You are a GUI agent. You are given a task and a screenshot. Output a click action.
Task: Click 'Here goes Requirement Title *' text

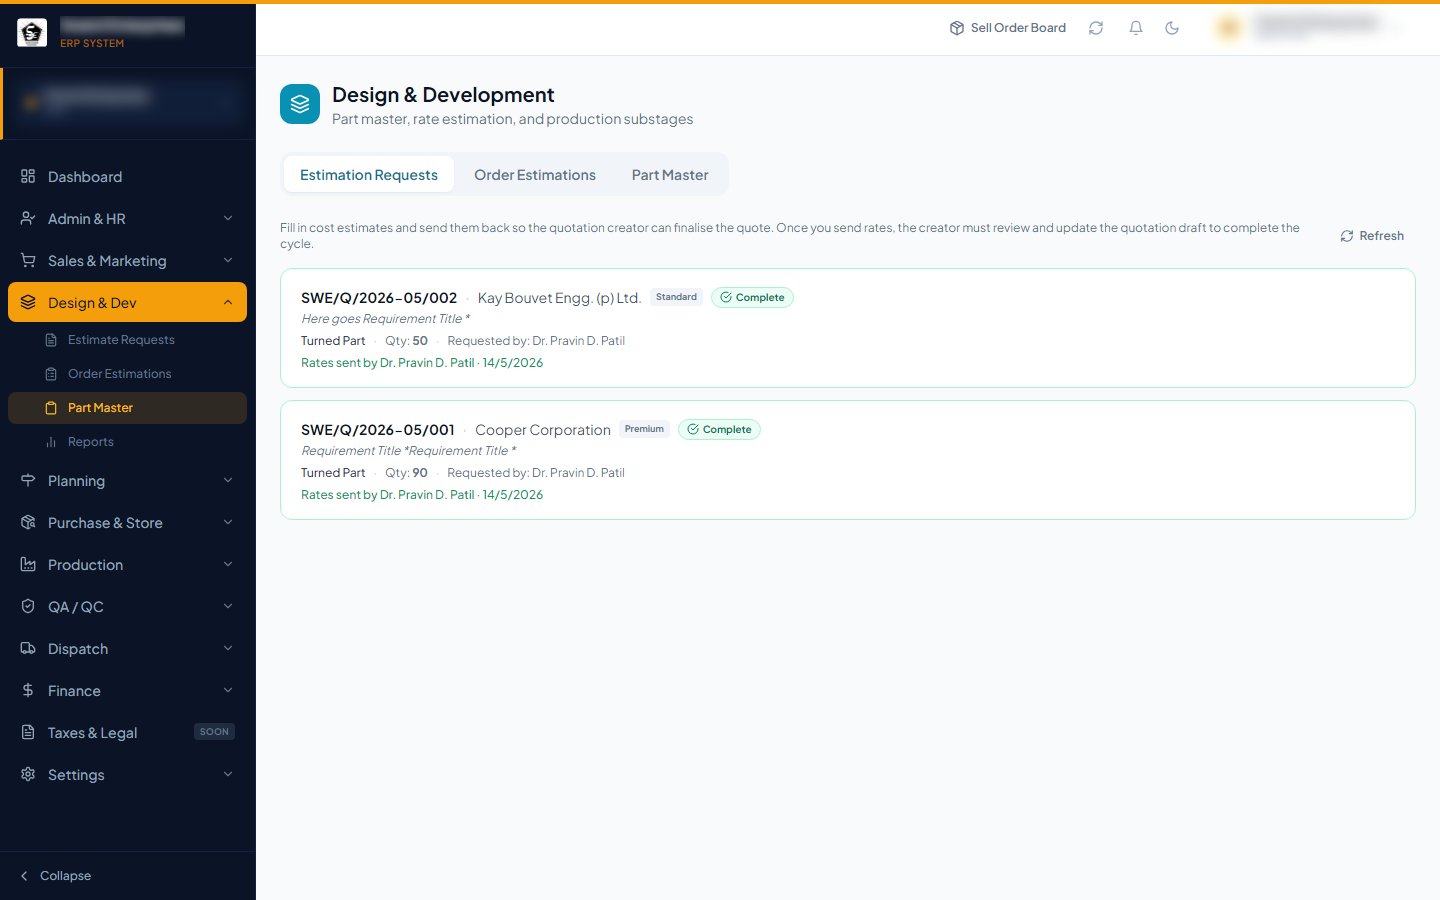tap(385, 319)
